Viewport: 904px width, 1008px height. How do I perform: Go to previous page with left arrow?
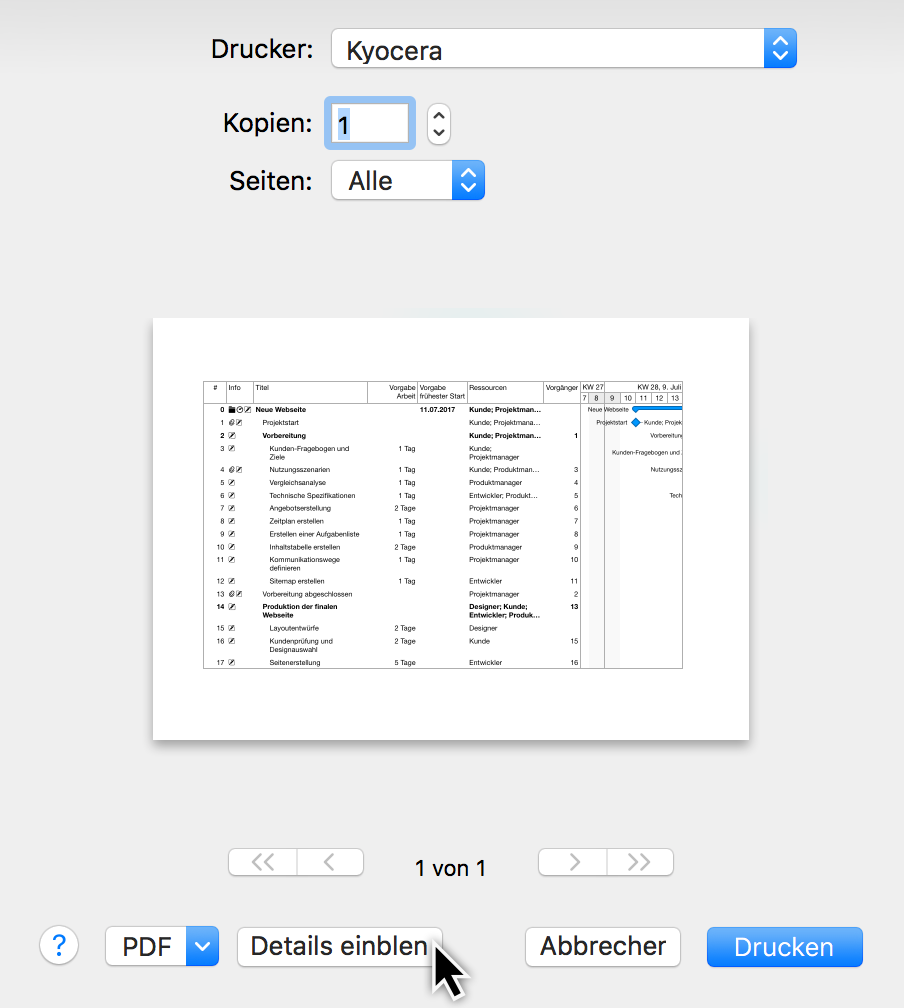point(330,863)
